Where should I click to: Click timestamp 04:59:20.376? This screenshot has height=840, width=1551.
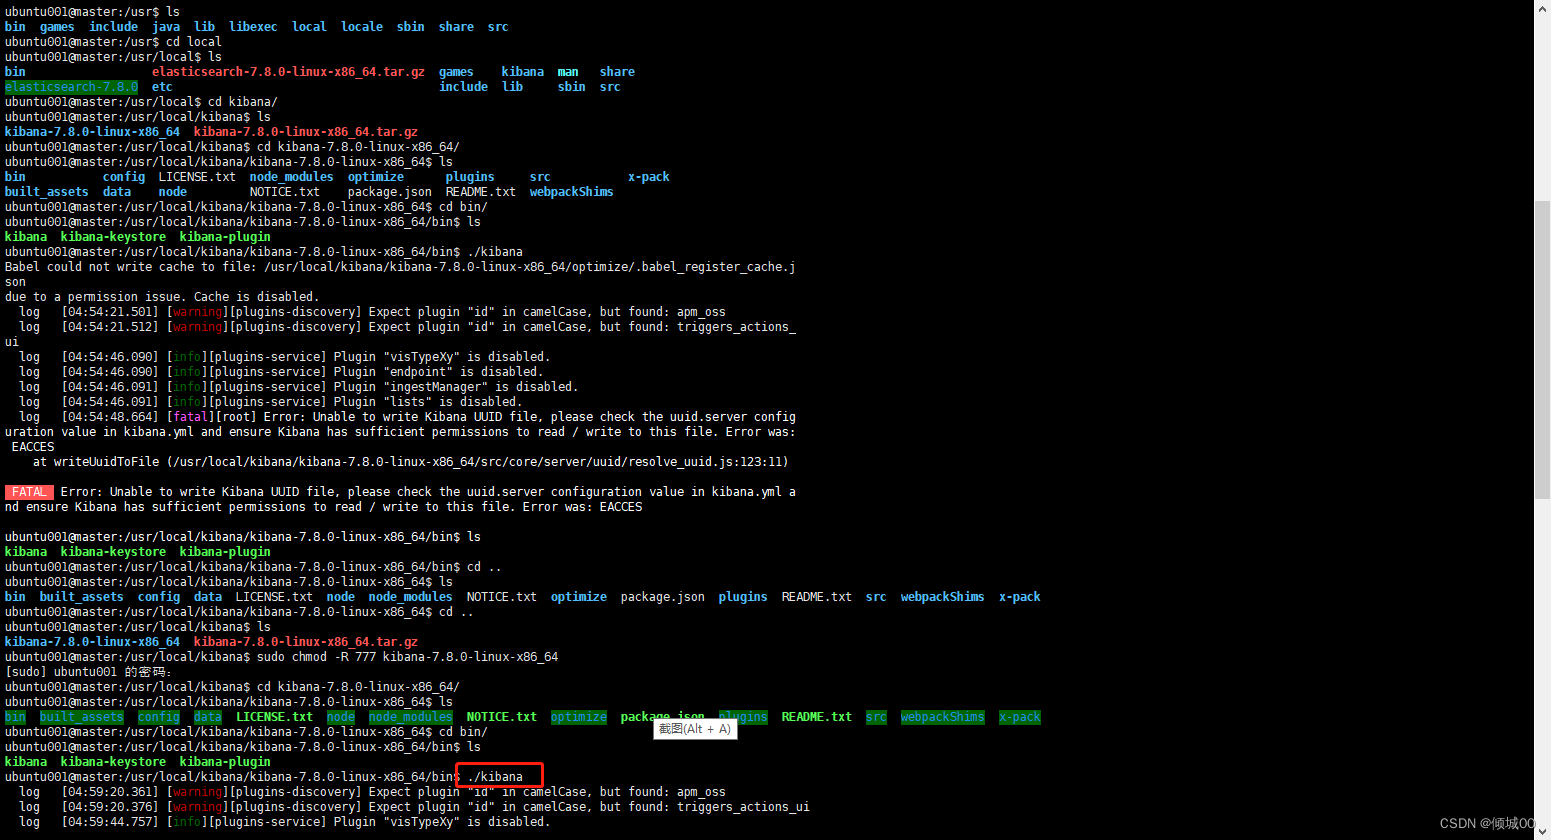[110, 807]
